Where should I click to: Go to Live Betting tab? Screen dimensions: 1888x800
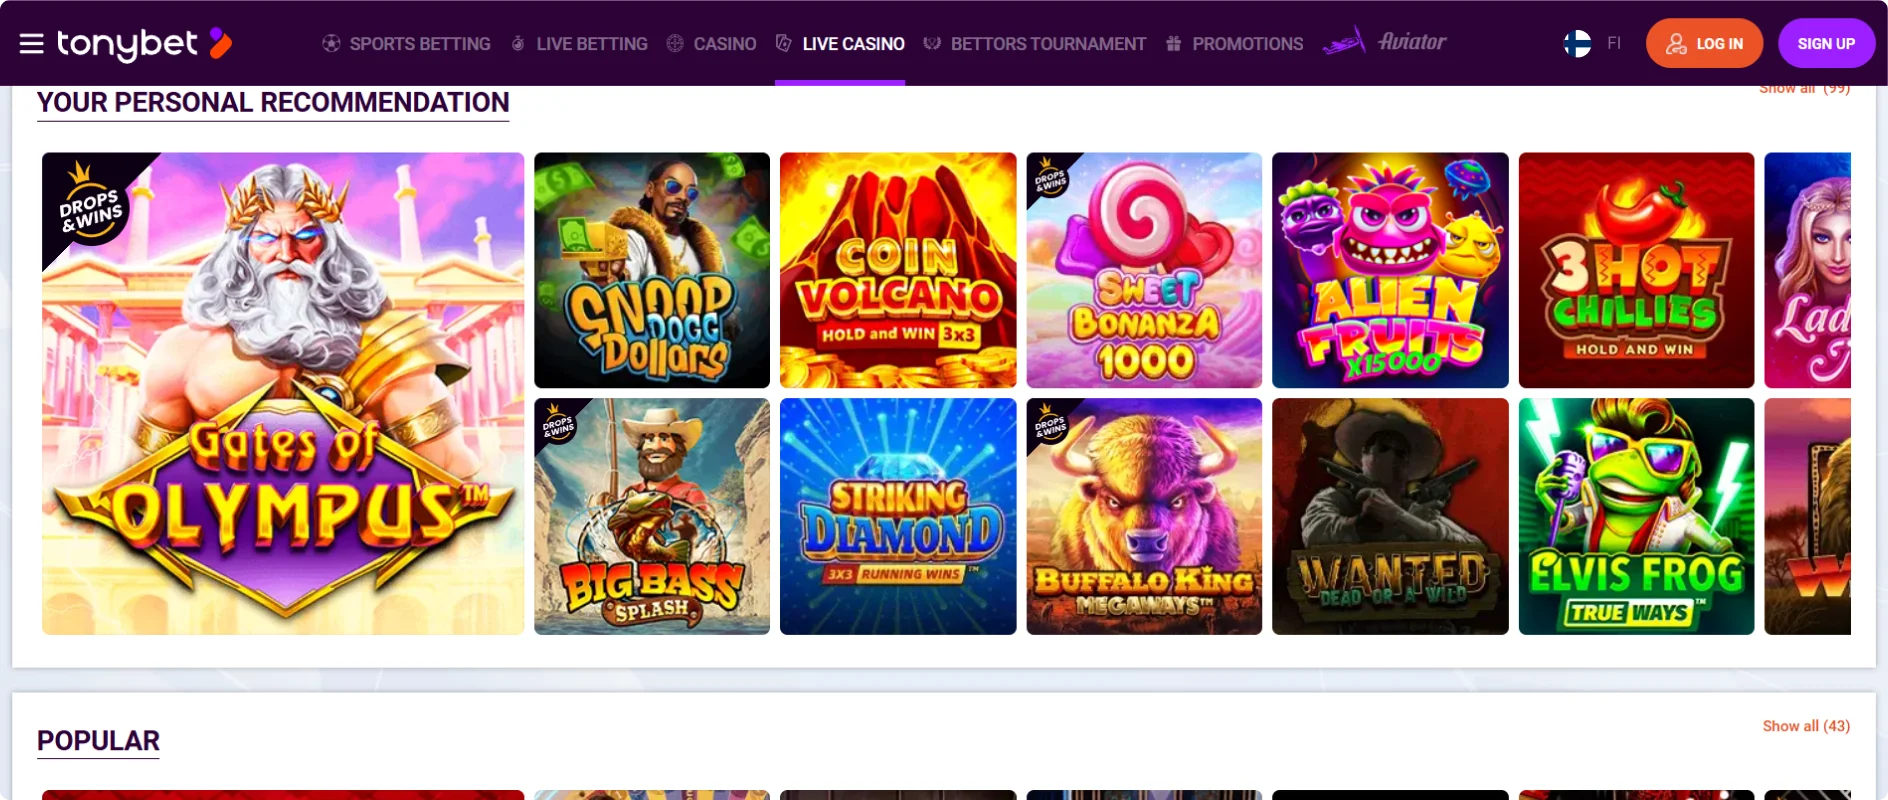(579, 44)
